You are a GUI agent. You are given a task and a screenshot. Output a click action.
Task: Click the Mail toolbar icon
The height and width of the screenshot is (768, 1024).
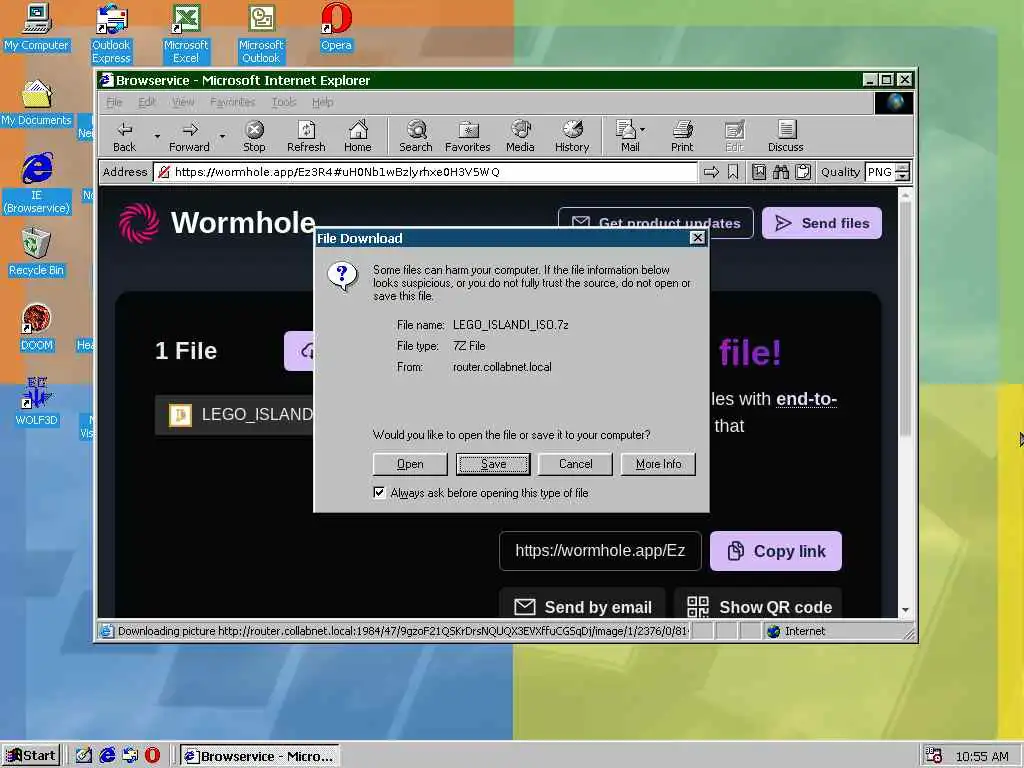coord(627,136)
